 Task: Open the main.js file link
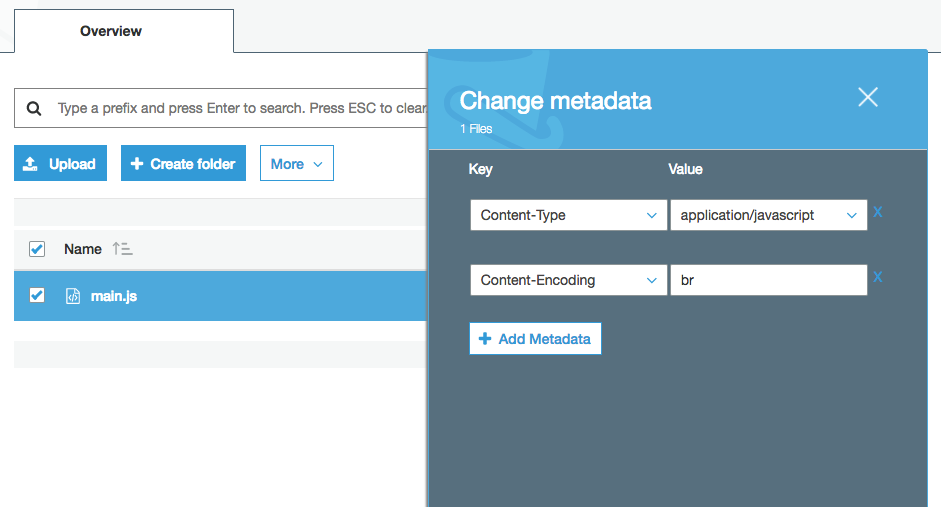[113, 296]
